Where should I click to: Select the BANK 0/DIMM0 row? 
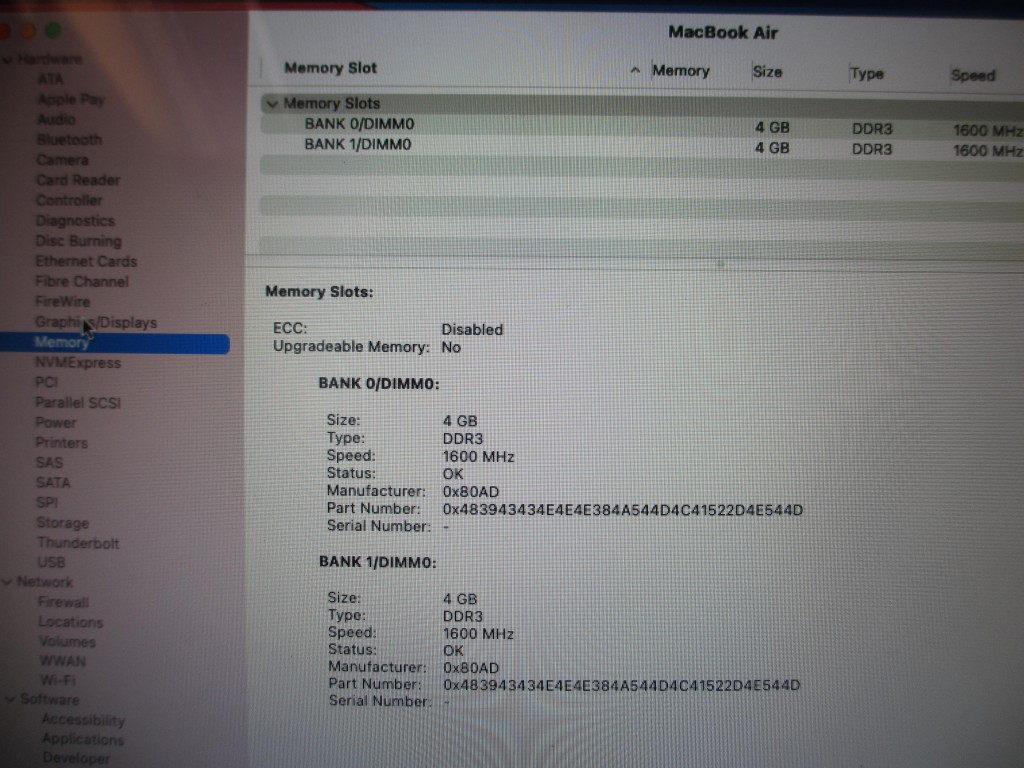click(x=642, y=125)
